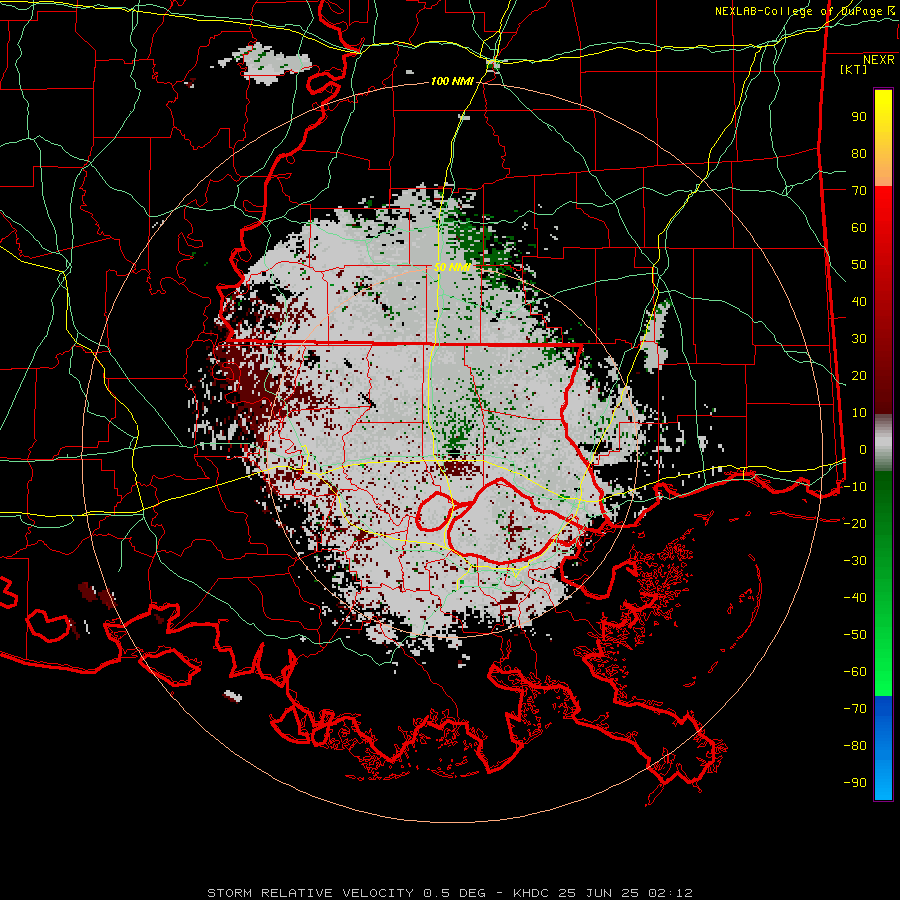
Task: Click the [KT] units label
Action: tap(854, 69)
